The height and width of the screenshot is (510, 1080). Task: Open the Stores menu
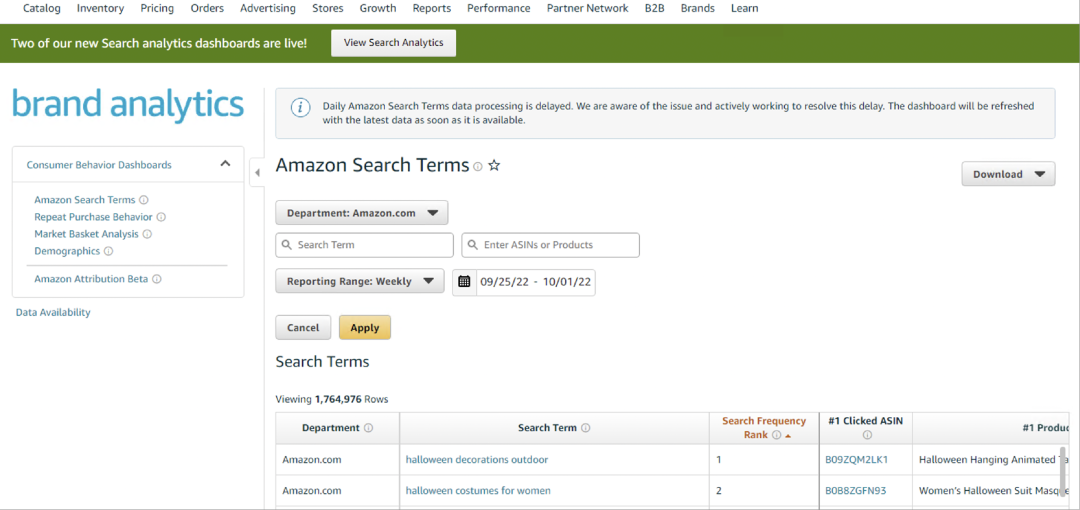[328, 8]
